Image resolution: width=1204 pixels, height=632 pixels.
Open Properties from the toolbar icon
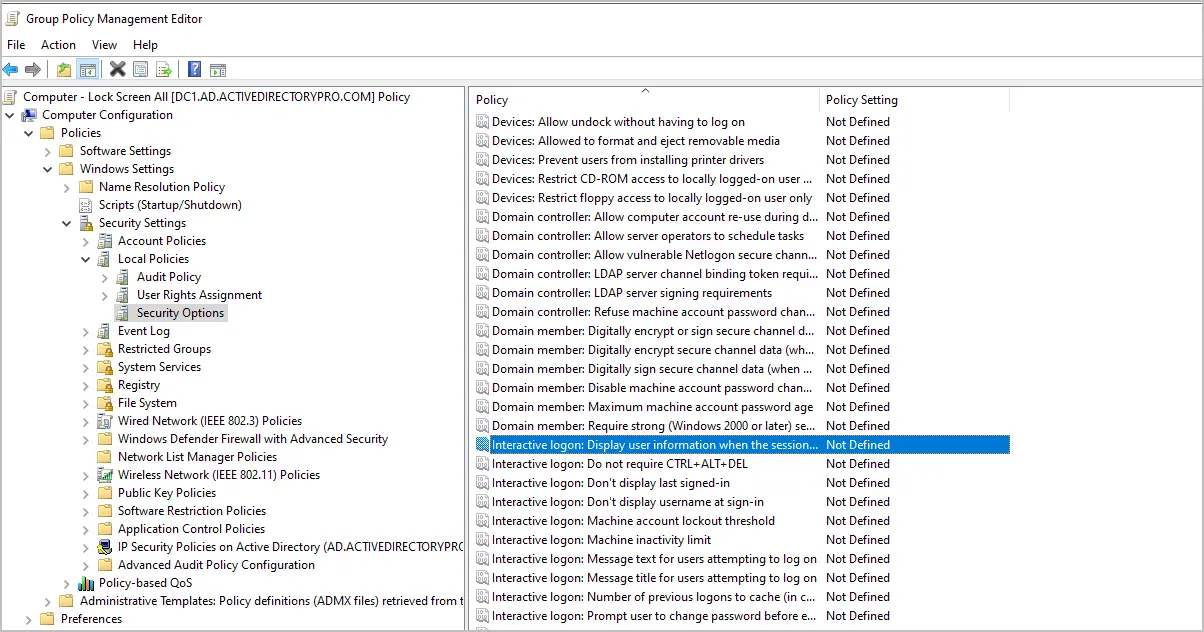tap(141, 69)
